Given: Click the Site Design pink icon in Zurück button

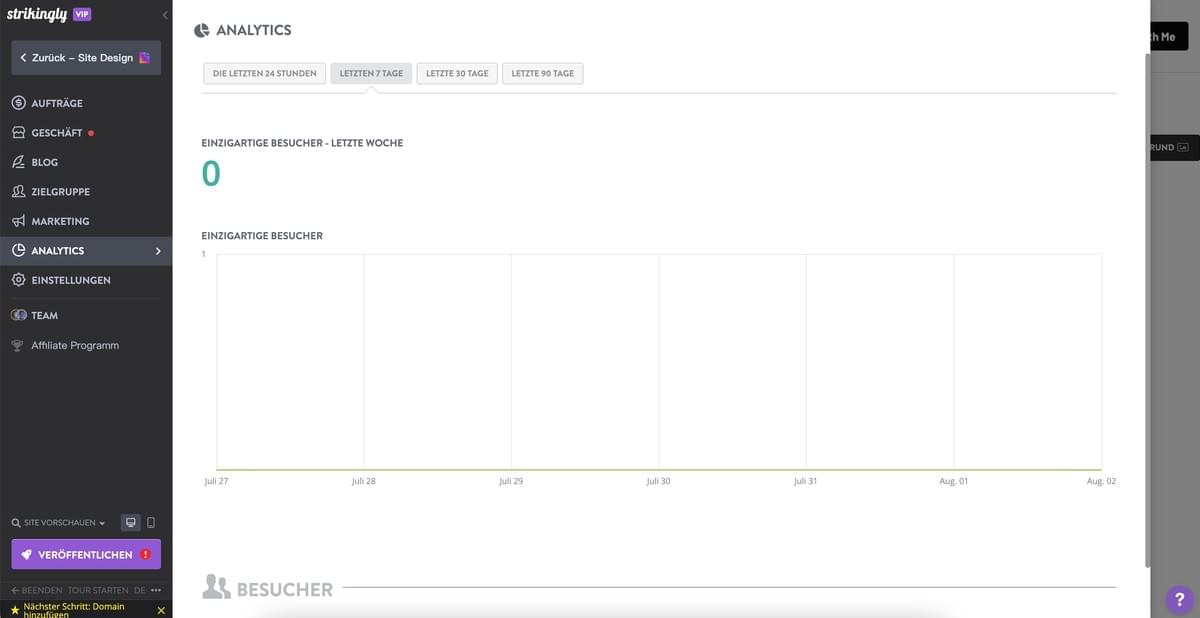Looking at the screenshot, I should pos(145,58).
